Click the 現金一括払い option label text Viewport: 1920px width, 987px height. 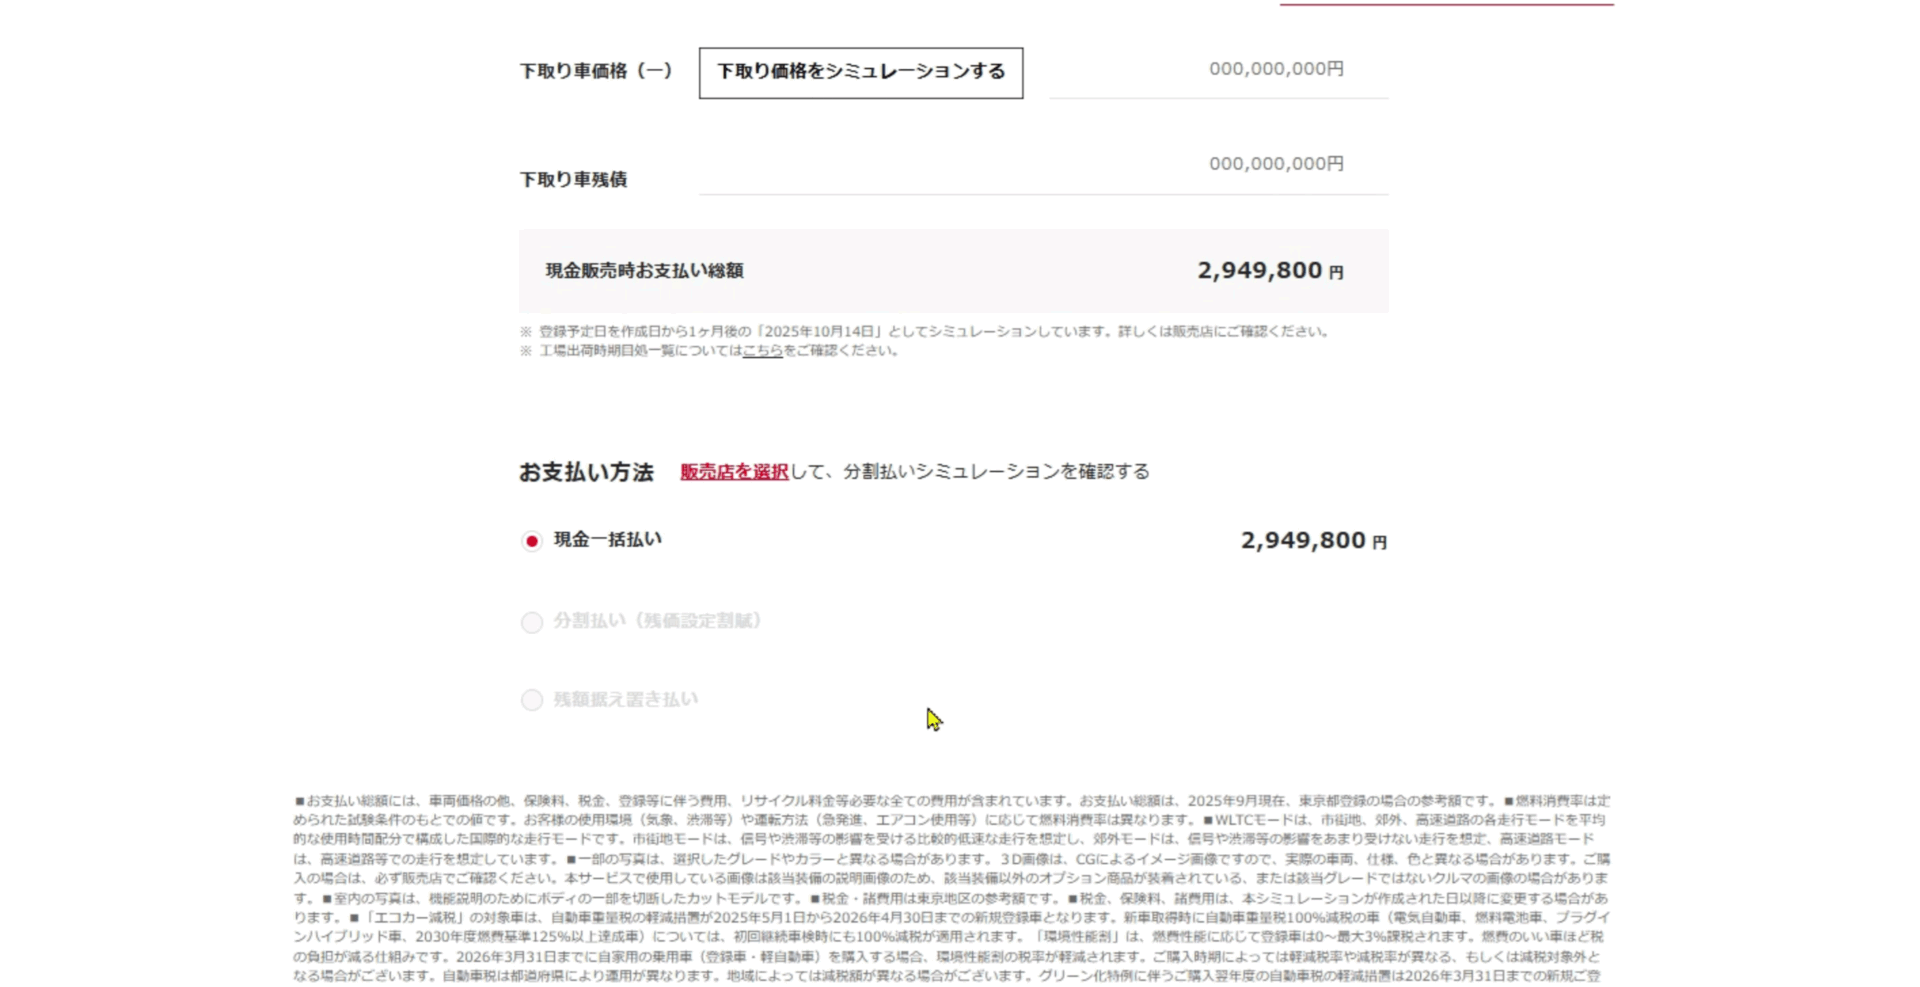[607, 540]
